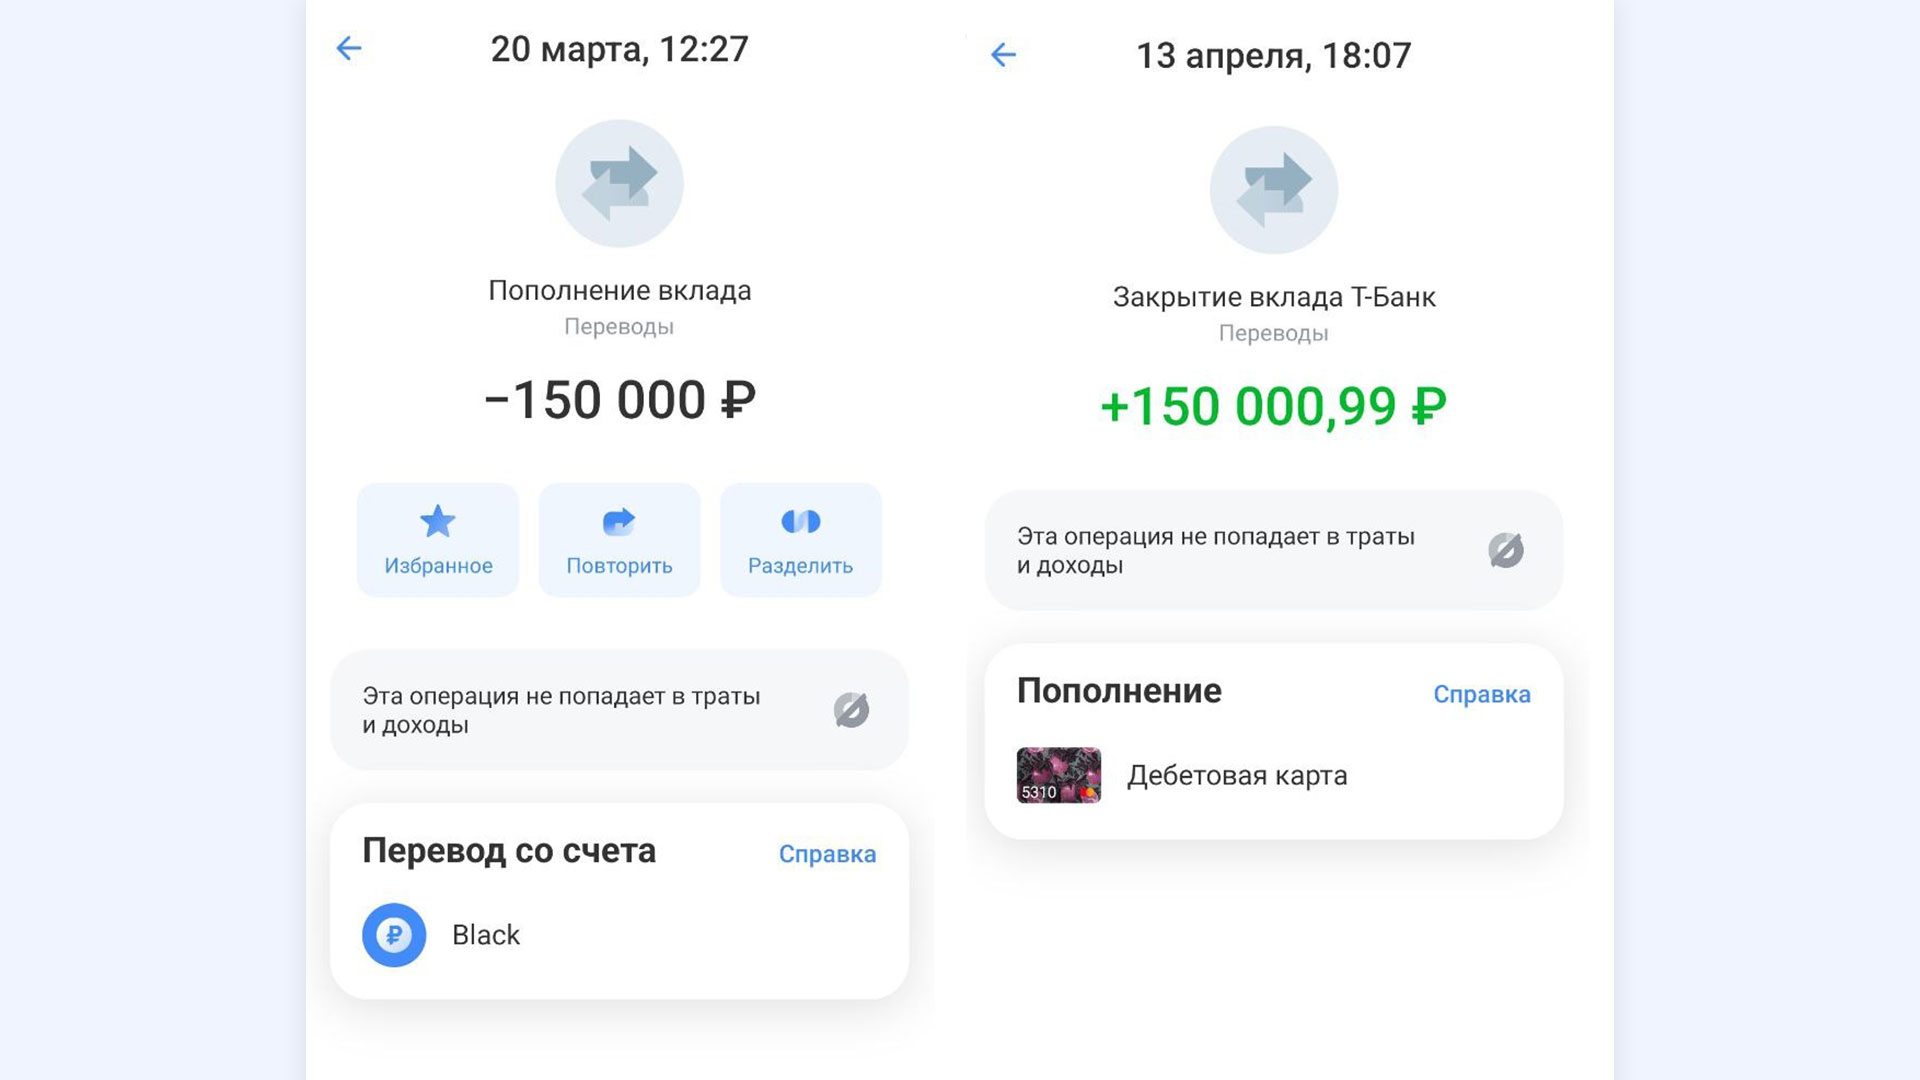Image resolution: width=1920 pixels, height=1080 pixels.
Task: Repeat the transfer using Повторить
Action: (x=619, y=540)
